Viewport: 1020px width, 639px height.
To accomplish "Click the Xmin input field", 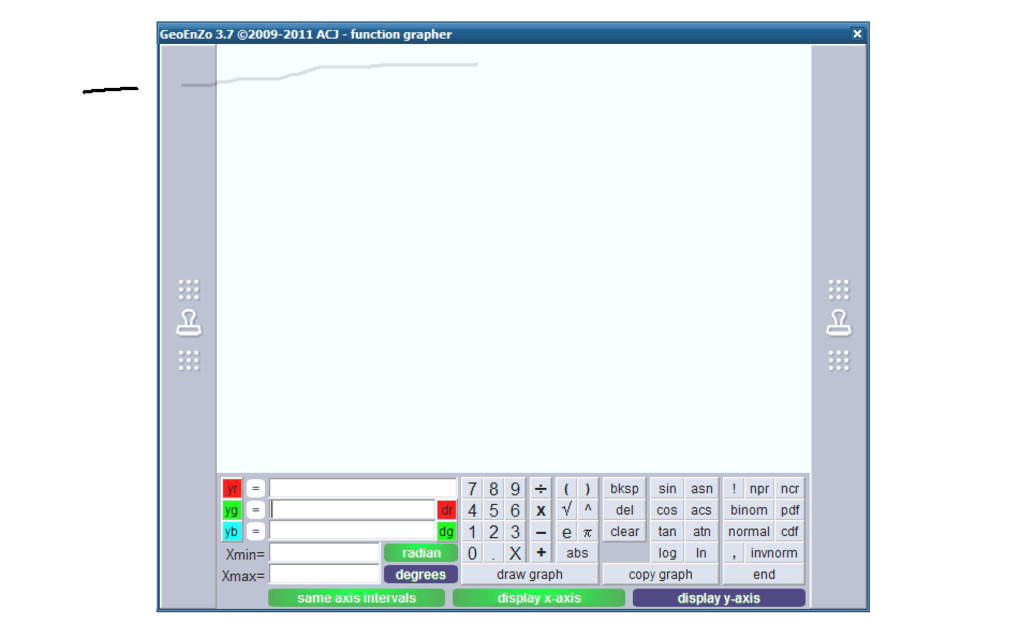I will coord(324,553).
